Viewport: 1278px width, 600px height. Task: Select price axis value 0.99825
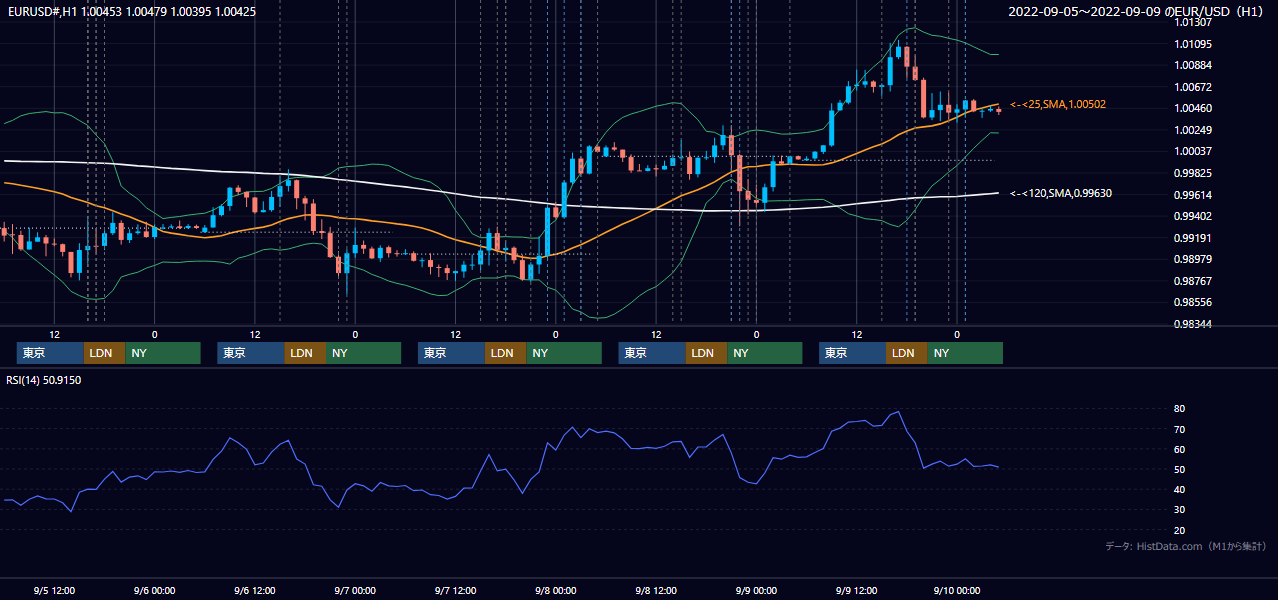tap(1193, 173)
